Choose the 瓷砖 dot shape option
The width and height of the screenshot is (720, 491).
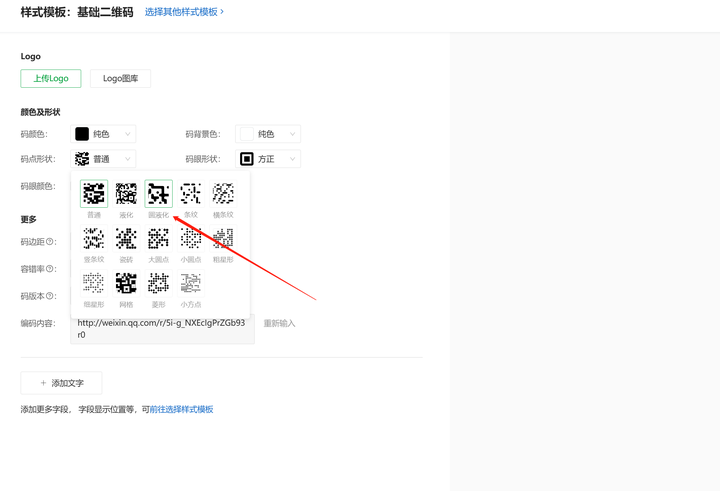click(x=126, y=238)
